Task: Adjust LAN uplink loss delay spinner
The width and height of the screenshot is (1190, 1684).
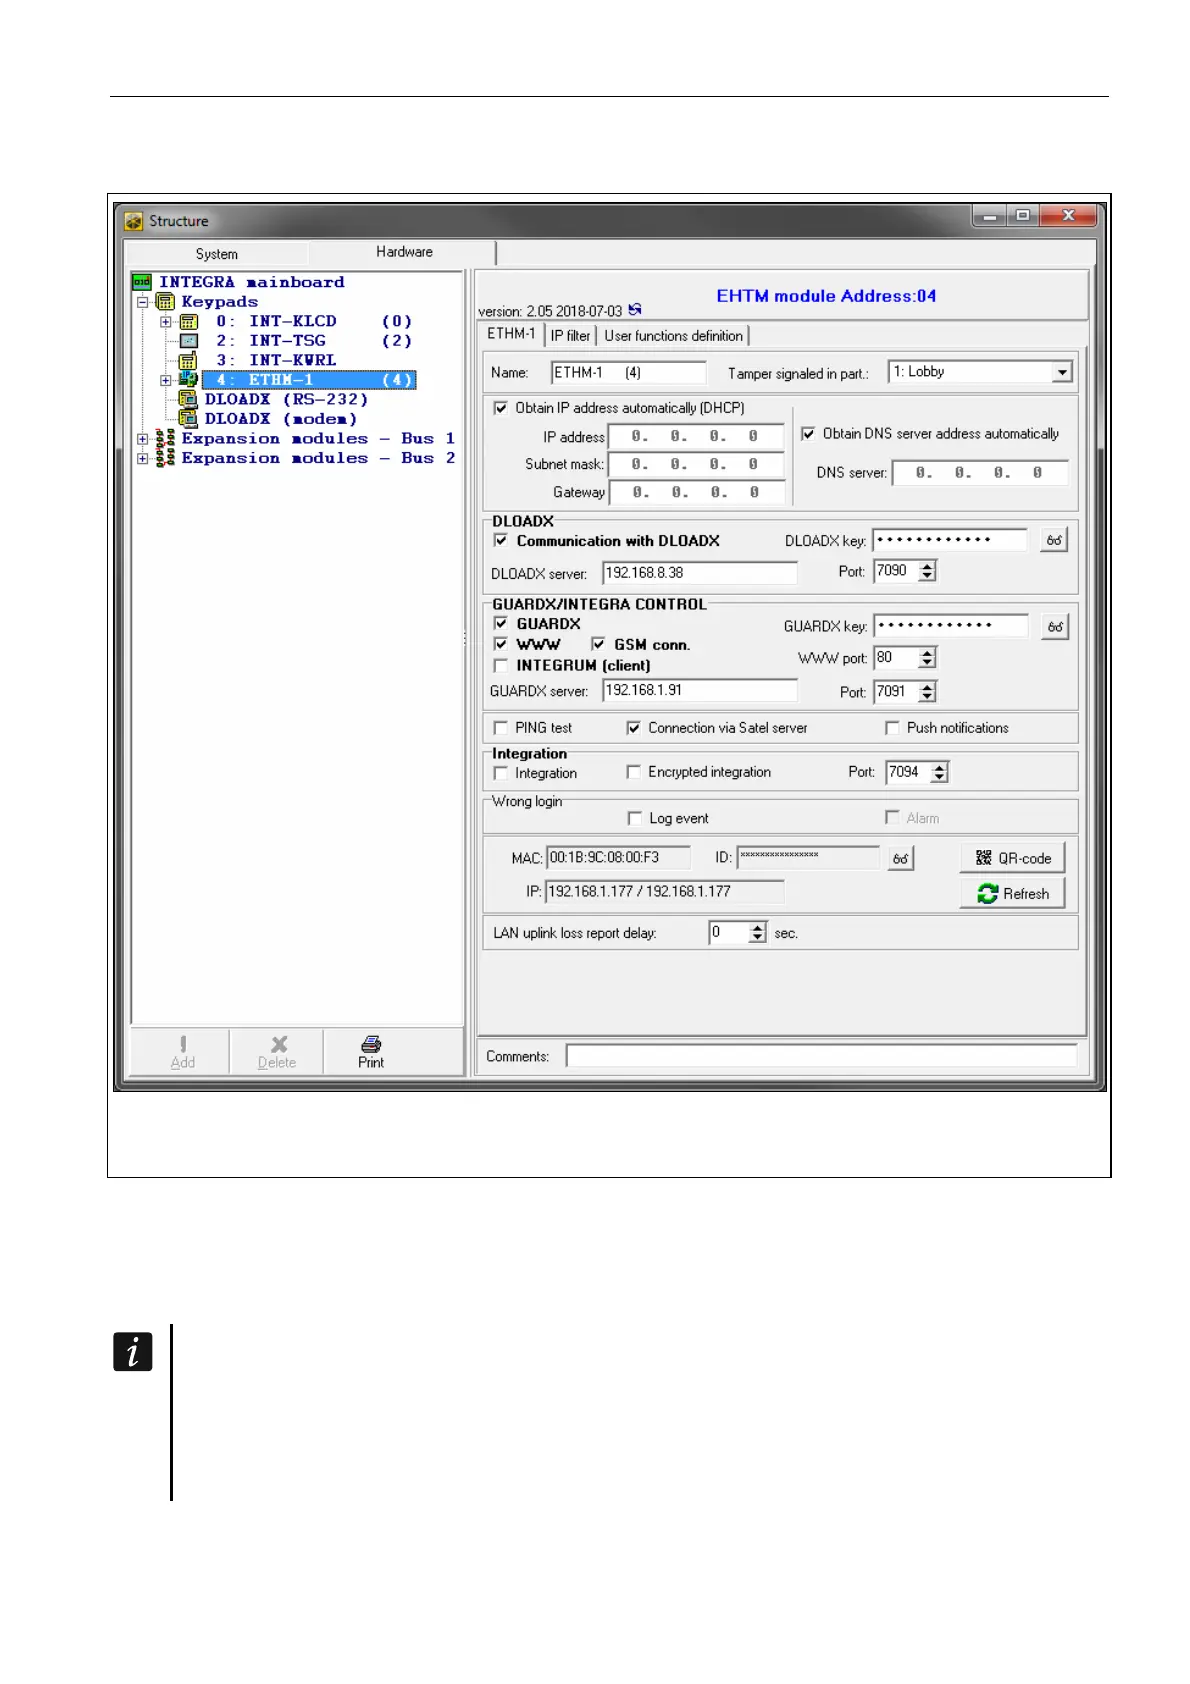Action: pos(758,933)
